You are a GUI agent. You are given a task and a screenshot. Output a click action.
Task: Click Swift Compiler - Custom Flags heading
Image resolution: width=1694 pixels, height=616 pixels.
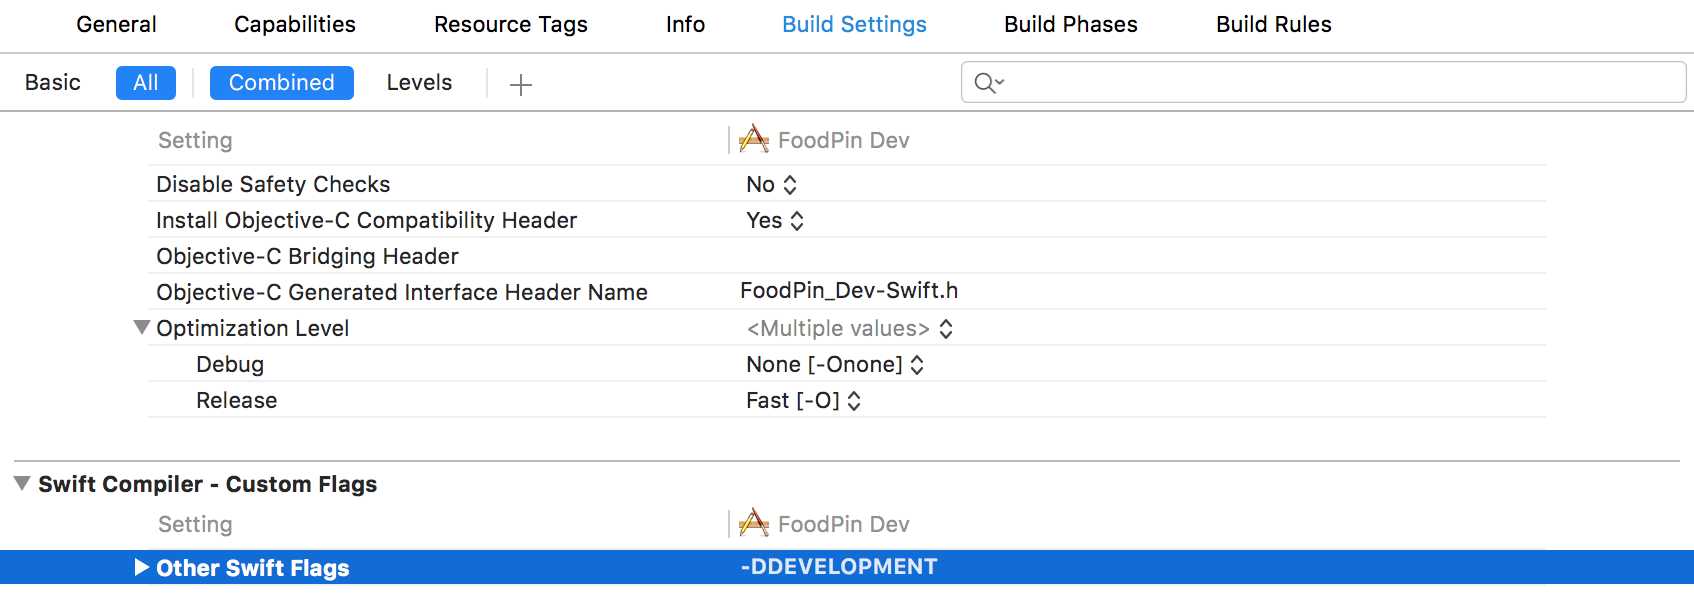(x=208, y=484)
